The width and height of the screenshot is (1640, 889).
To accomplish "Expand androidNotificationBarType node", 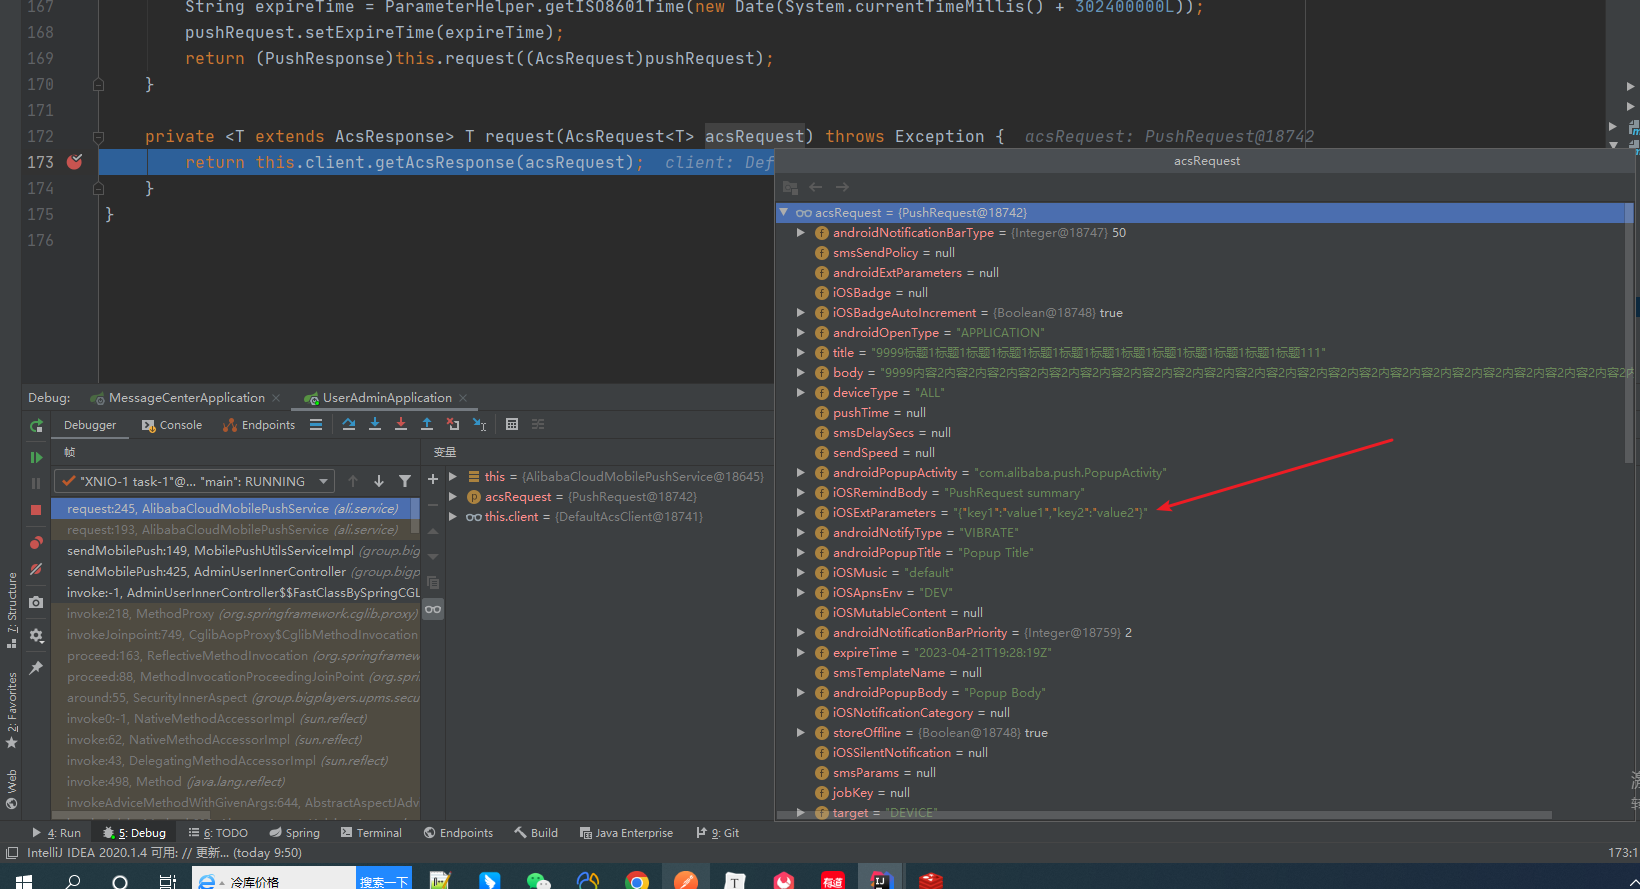I will (801, 233).
